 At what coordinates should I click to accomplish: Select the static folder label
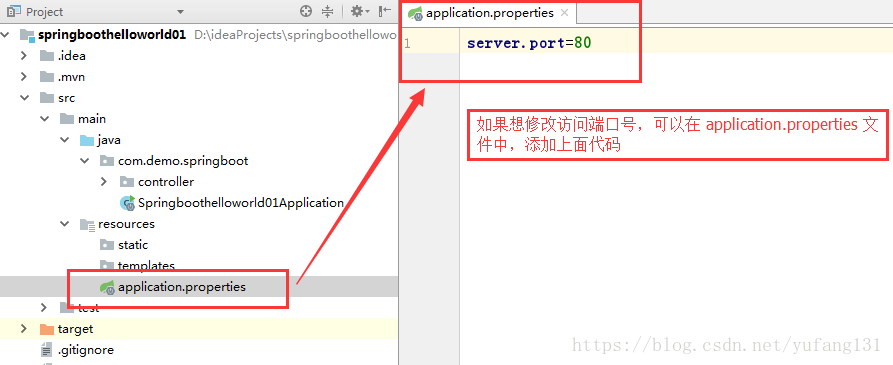click(133, 245)
